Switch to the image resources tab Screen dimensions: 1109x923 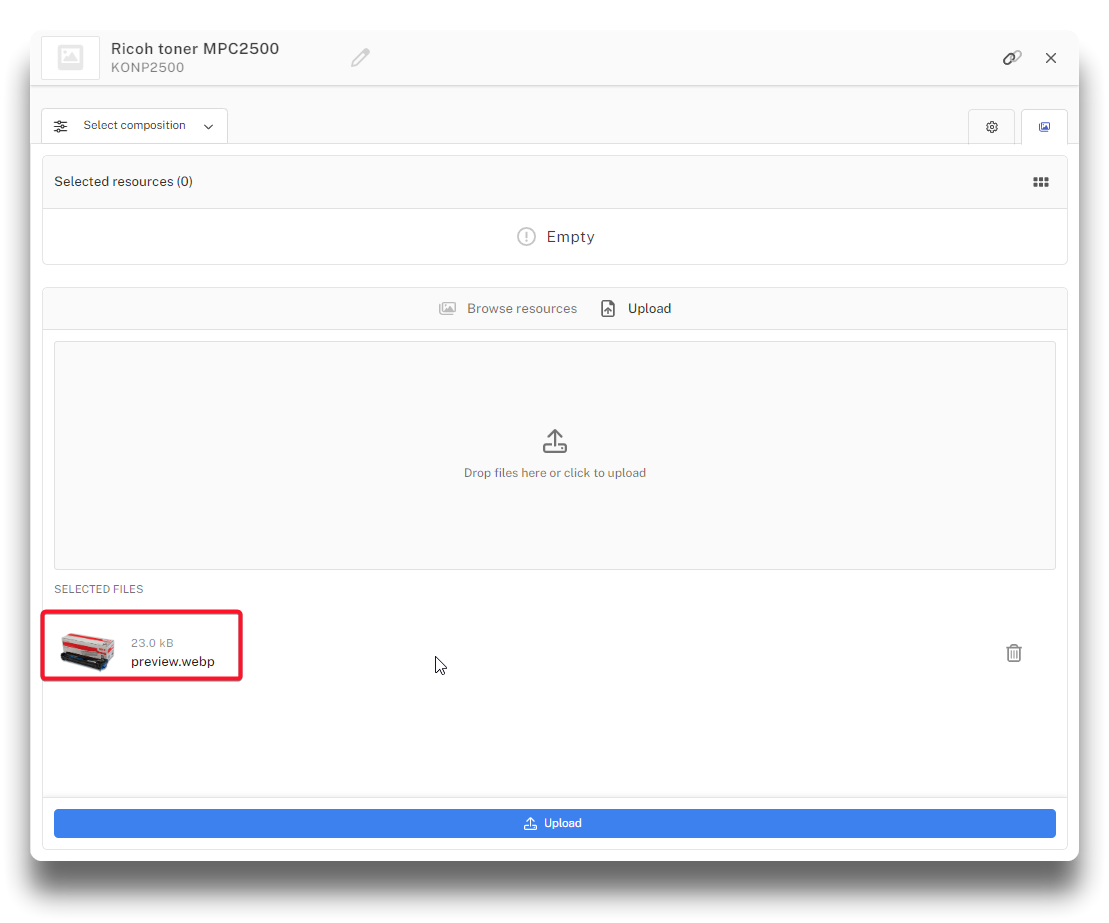[x=1044, y=127]
